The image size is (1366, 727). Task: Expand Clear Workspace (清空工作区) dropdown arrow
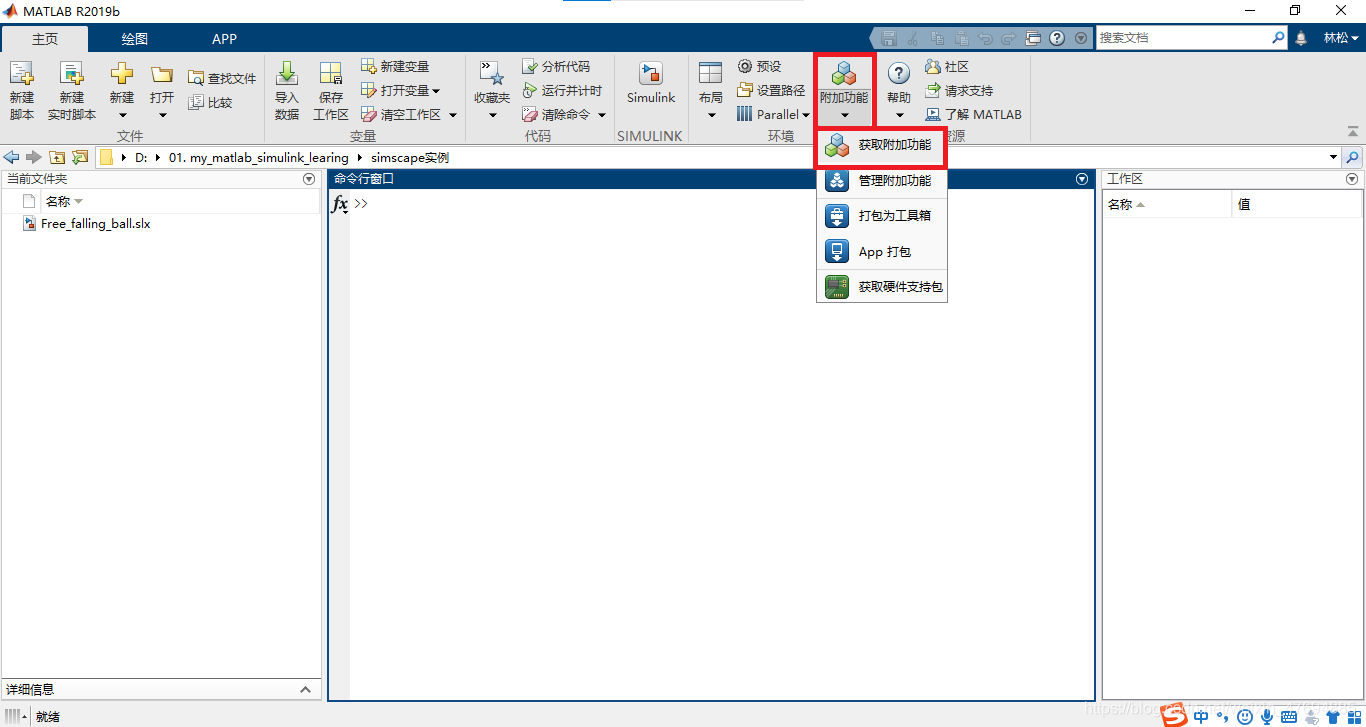452,115
